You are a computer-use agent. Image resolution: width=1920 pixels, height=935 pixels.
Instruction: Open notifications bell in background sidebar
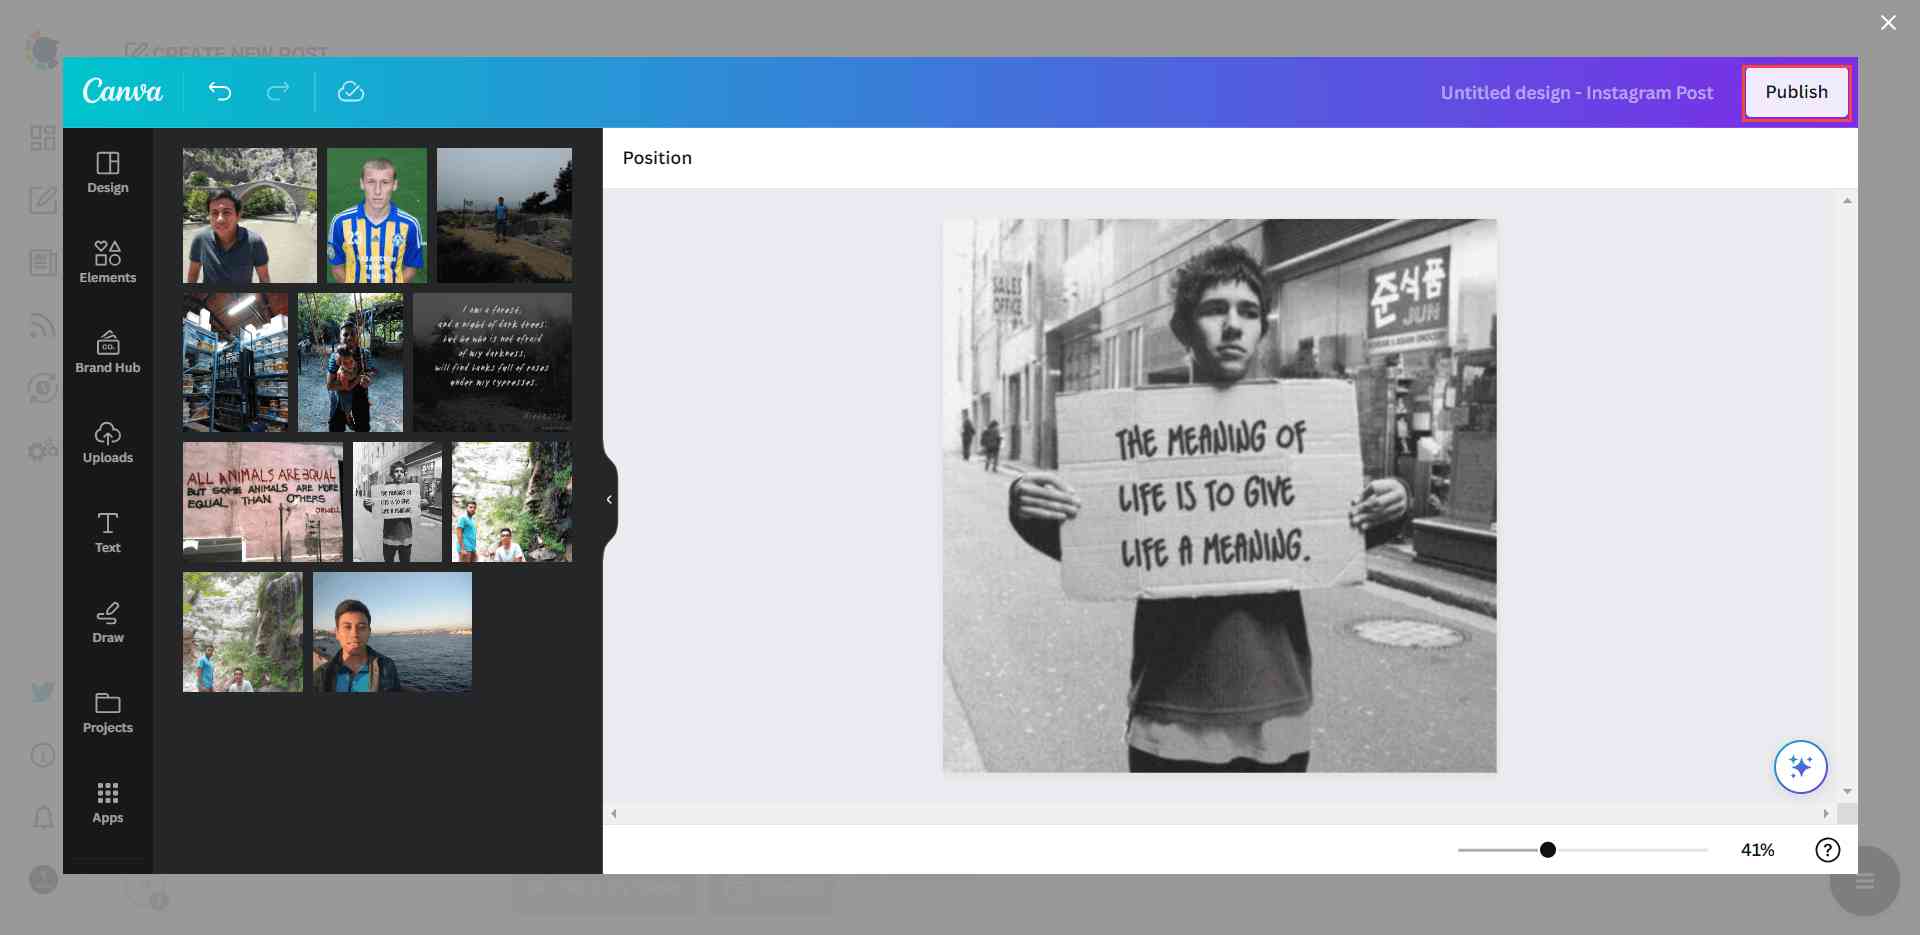(43, 818)
